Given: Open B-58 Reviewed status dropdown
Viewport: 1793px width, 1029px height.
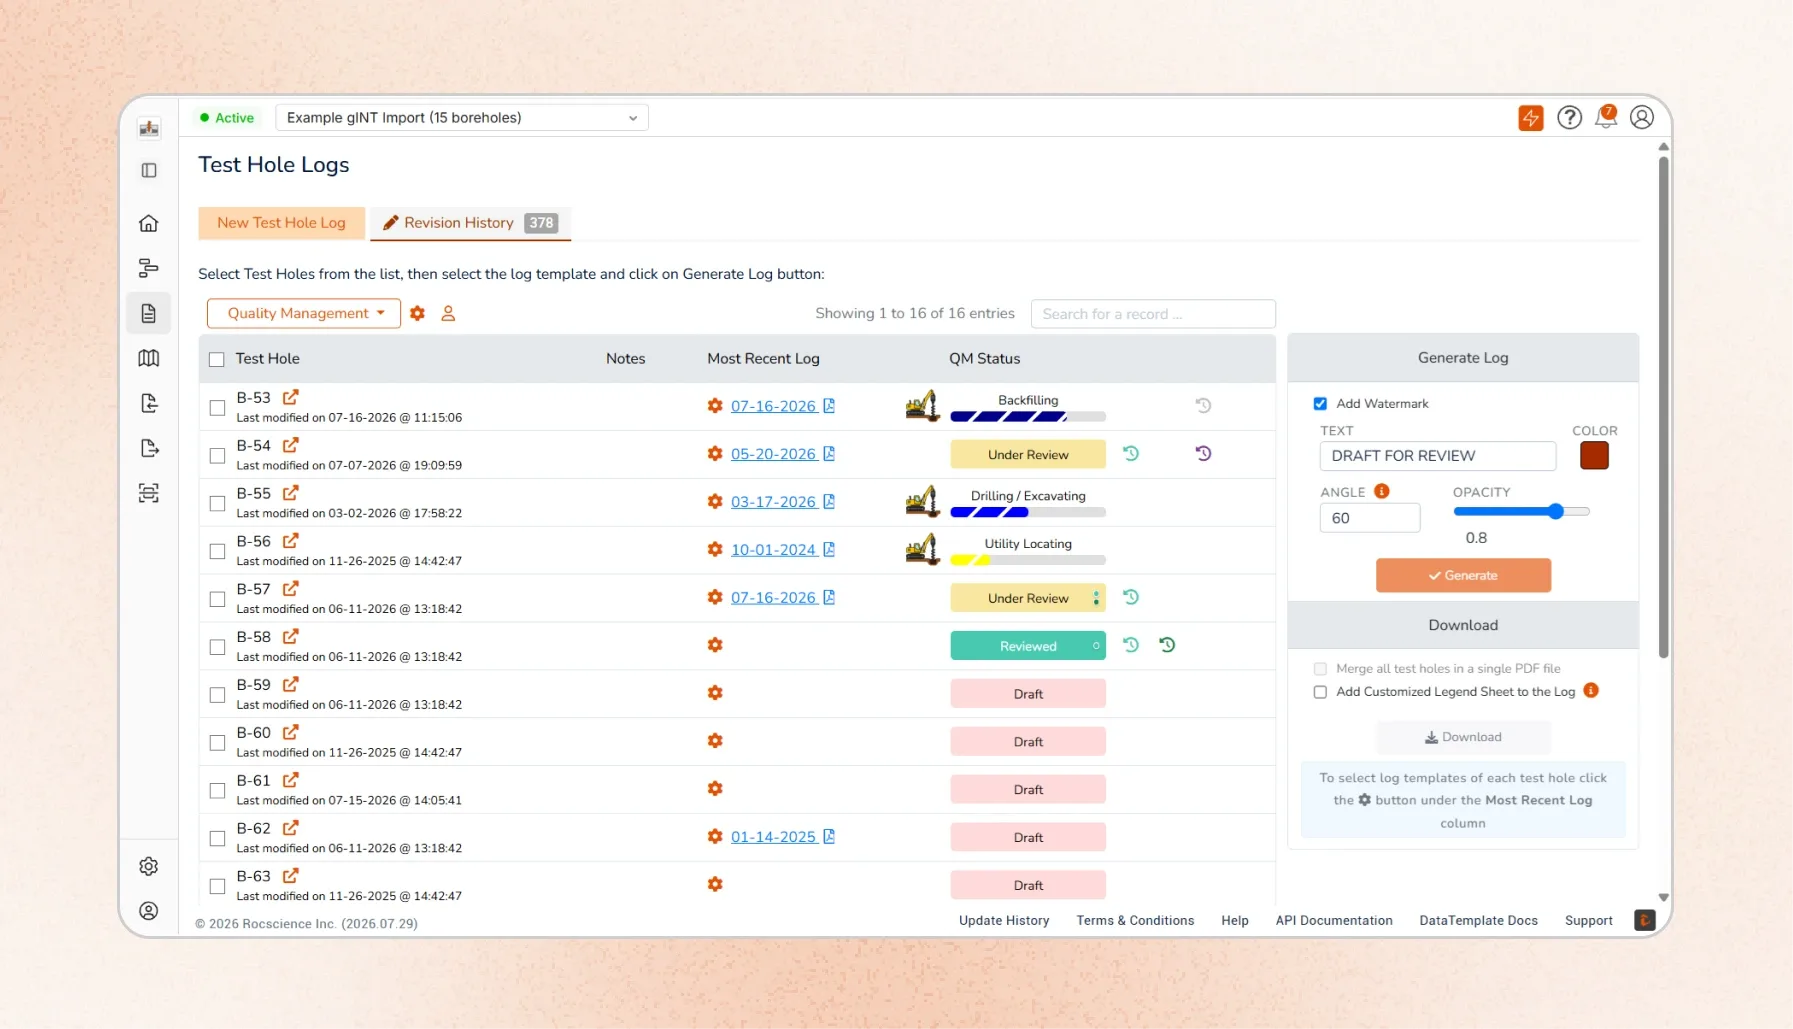Looking at the screenshot, I should 1096,646.
